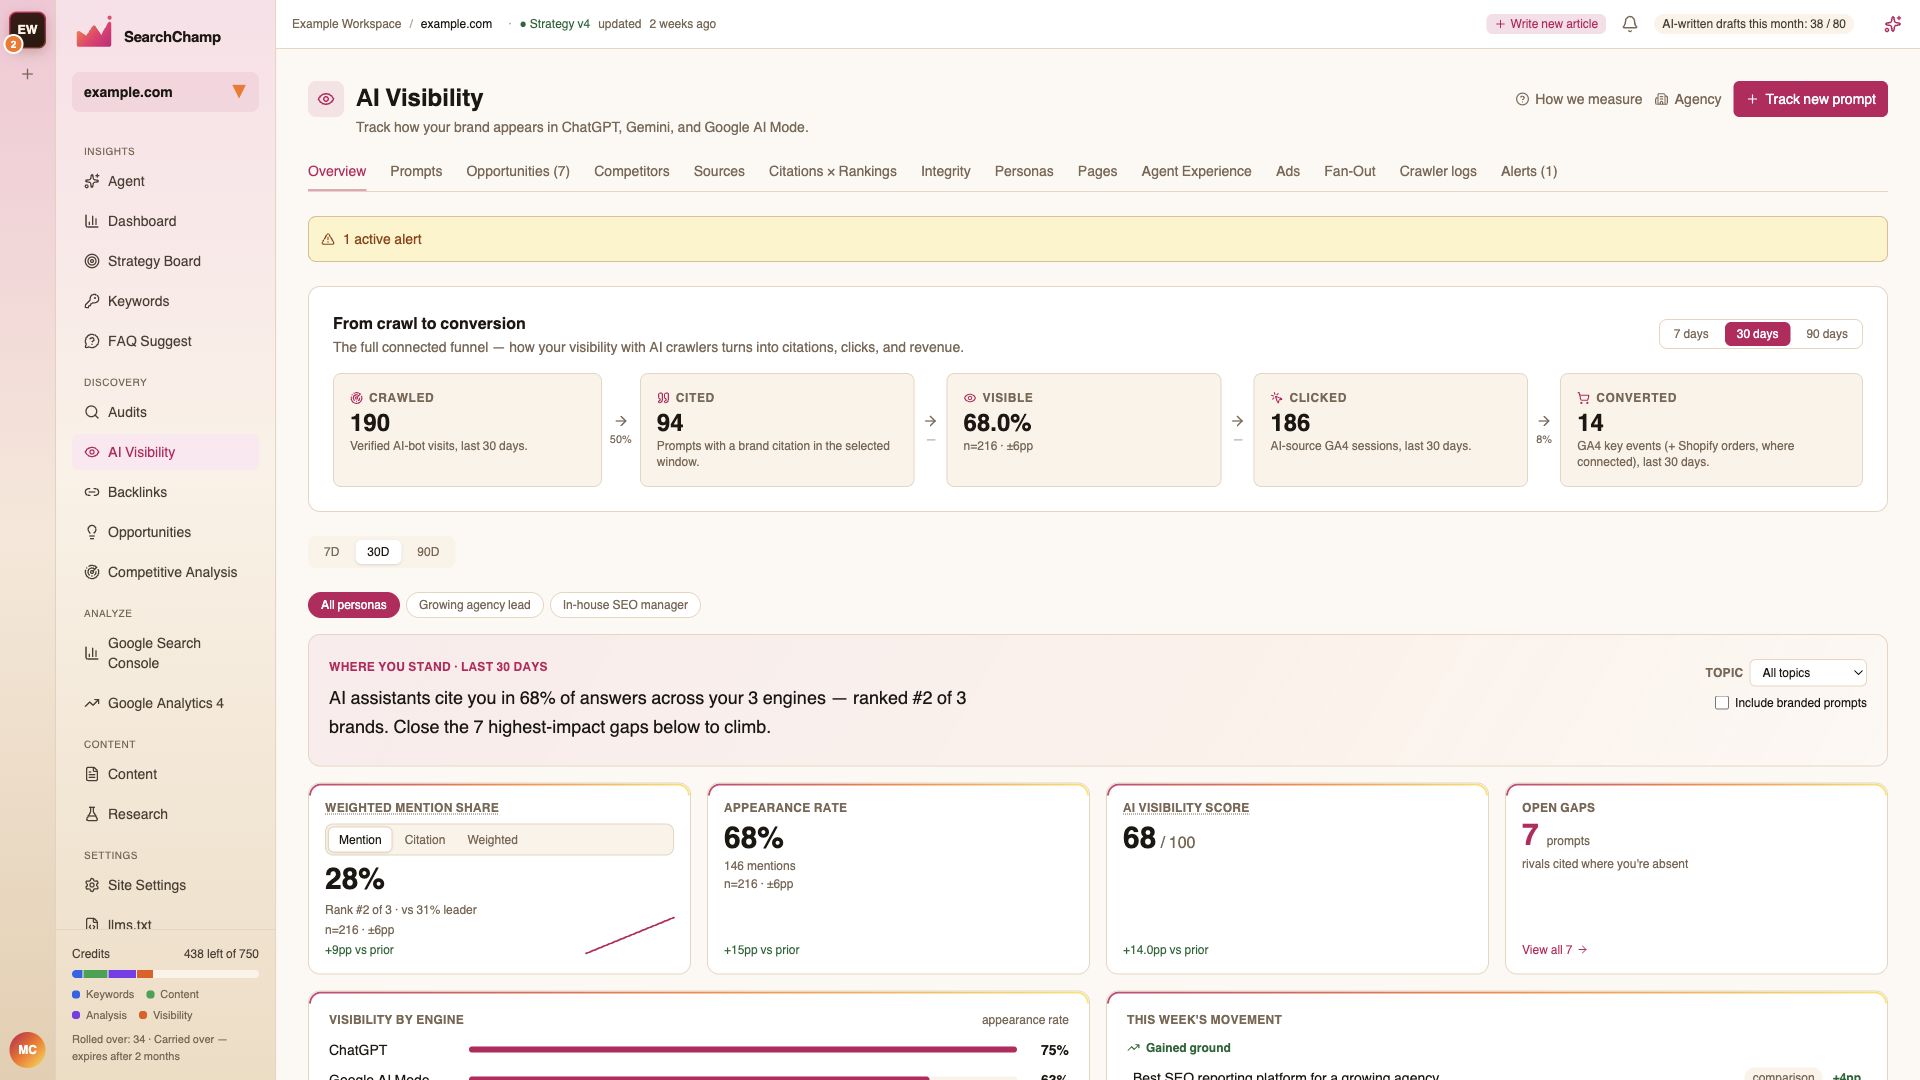1920x1080 pixels.
Task: Click the Audits magnifier icon
Action: tap(92, 412)
